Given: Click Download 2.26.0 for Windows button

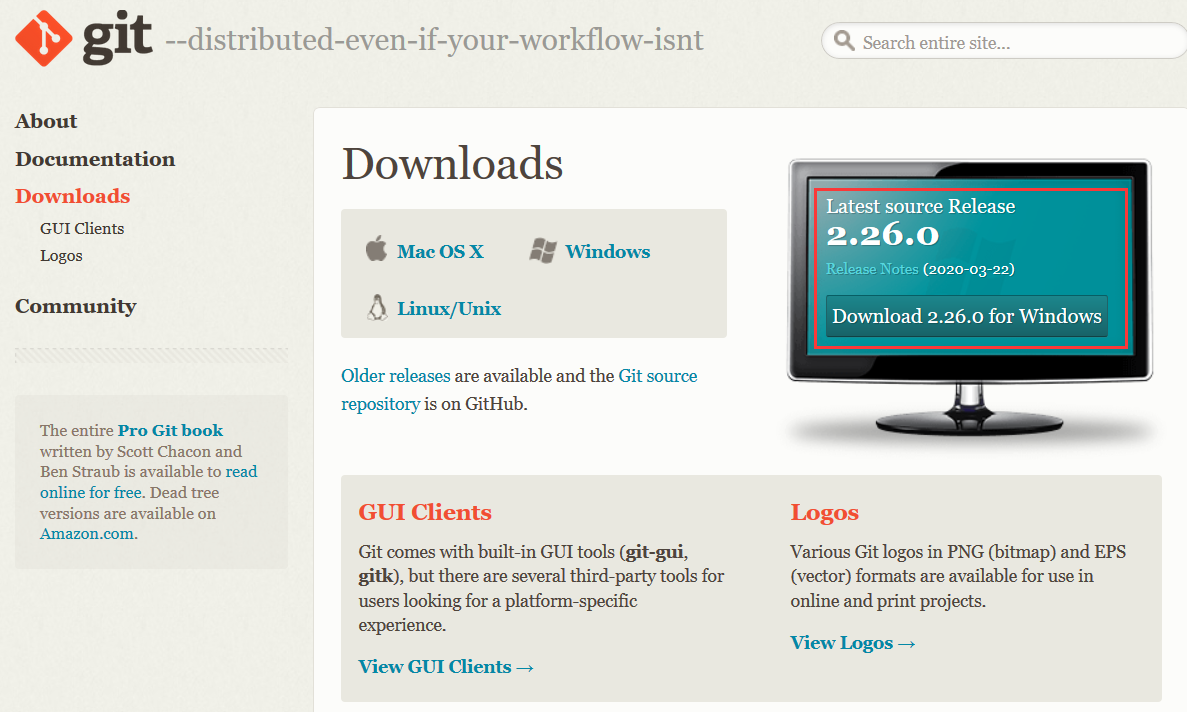Looking at the screenshot, I should (x=967, y=316).
